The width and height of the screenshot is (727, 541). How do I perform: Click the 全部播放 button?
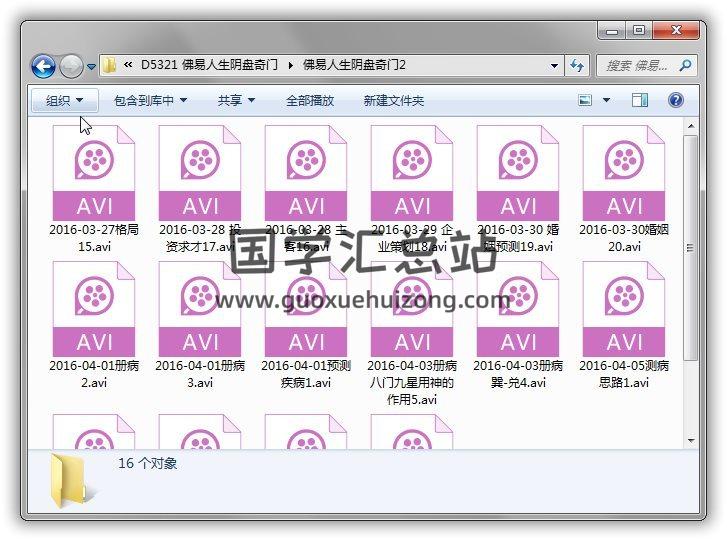310,100
